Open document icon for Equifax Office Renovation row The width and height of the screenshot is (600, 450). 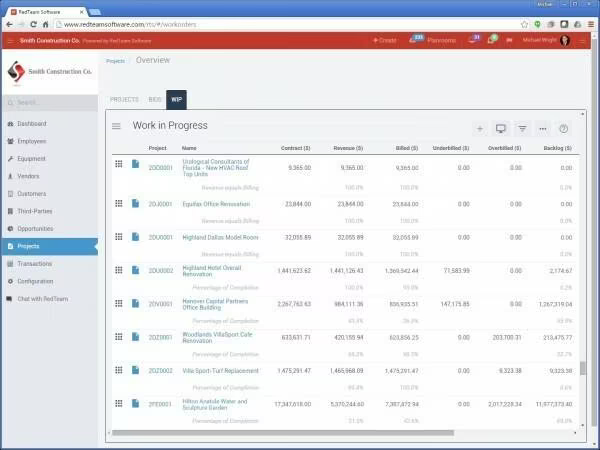coord(135,204)
